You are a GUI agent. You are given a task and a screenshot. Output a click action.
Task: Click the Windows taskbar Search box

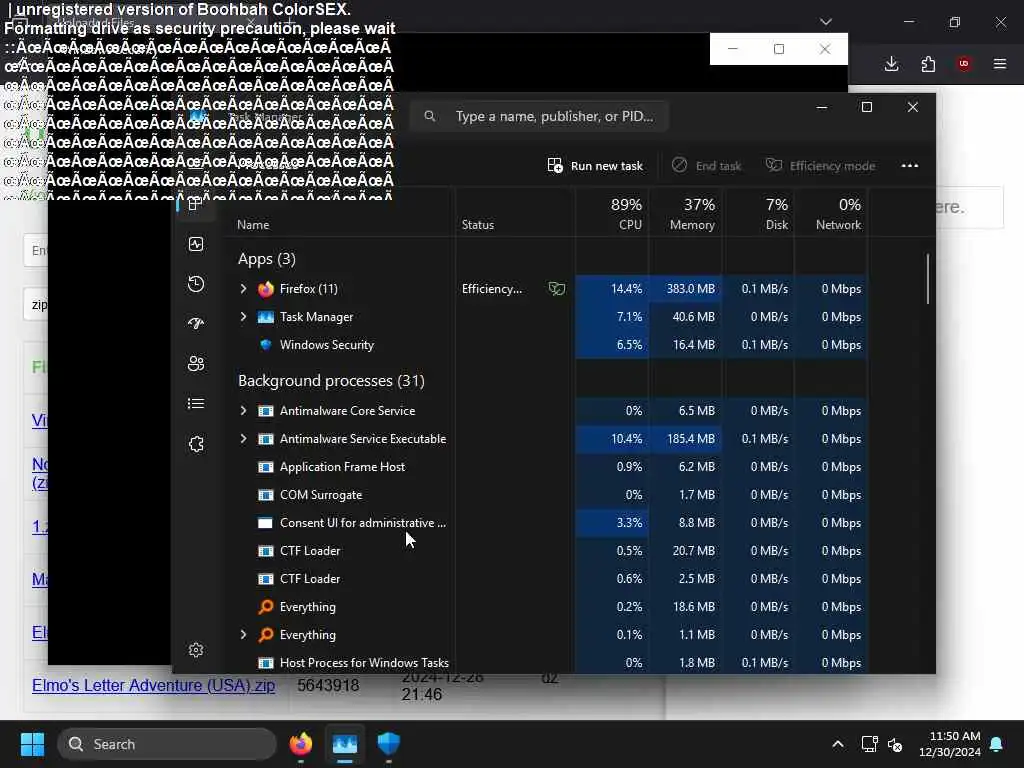(167, 744)
